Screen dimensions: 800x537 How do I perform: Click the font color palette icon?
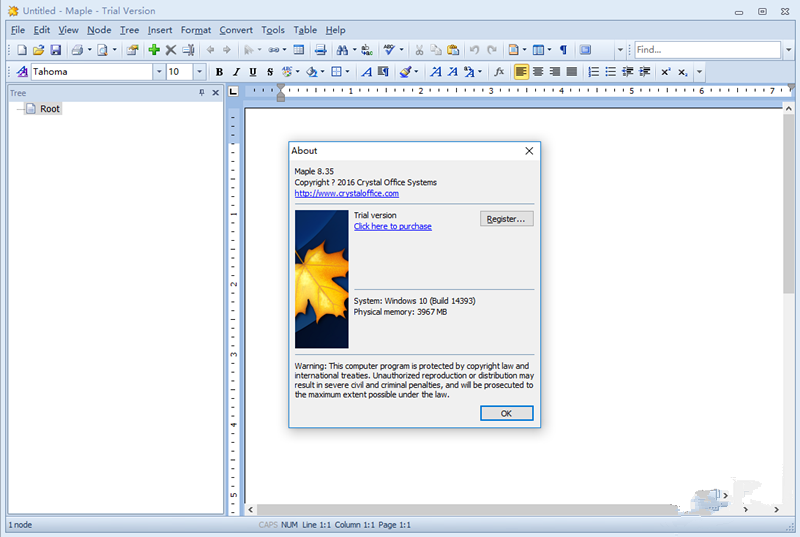click(287, 72)
